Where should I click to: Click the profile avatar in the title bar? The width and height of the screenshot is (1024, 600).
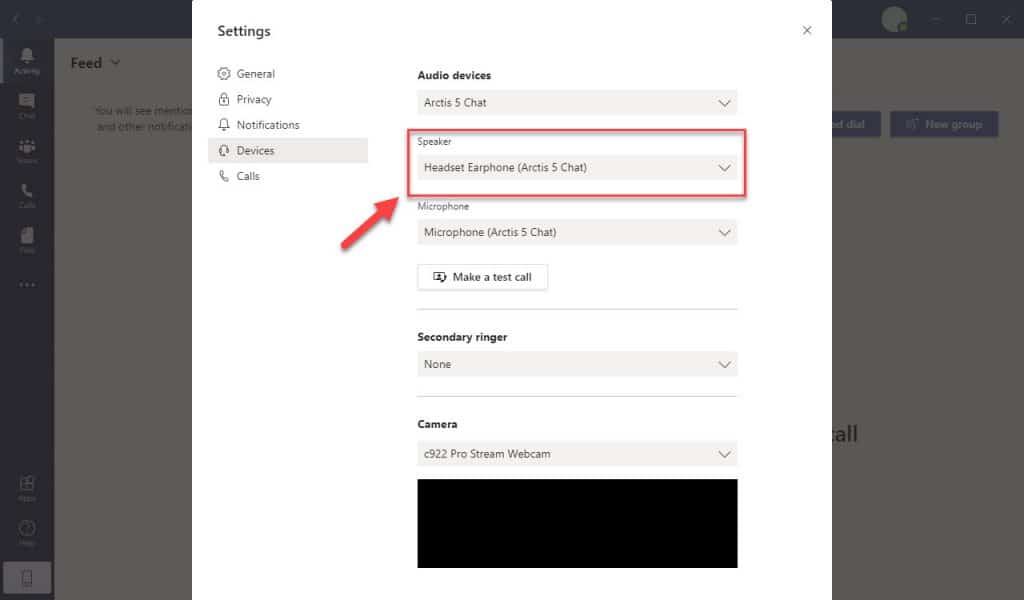[893, 18]
